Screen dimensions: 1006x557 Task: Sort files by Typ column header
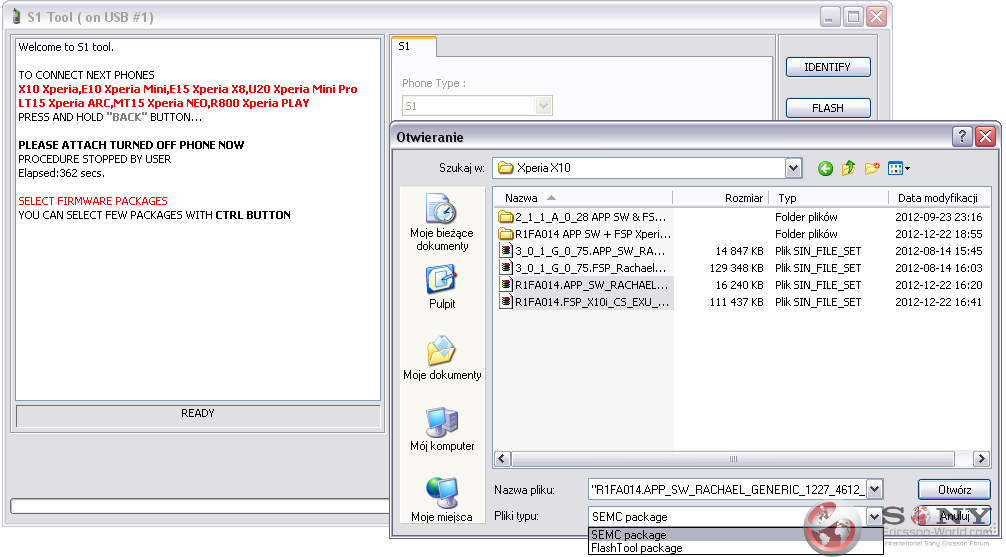(828, 198)
